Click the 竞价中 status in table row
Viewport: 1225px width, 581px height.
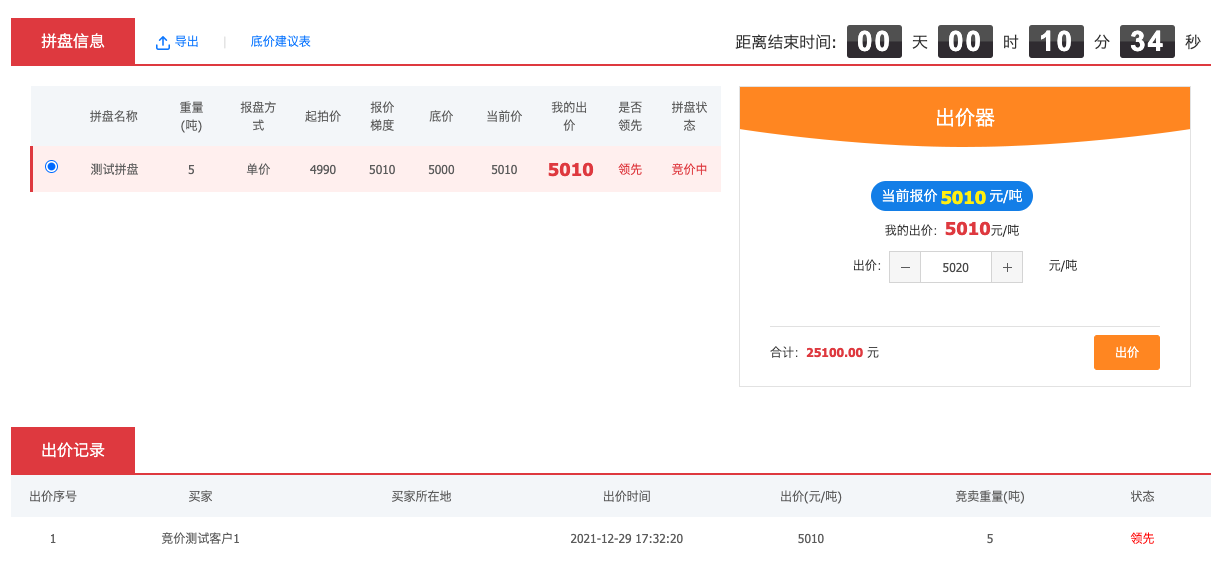coord(689,170)
